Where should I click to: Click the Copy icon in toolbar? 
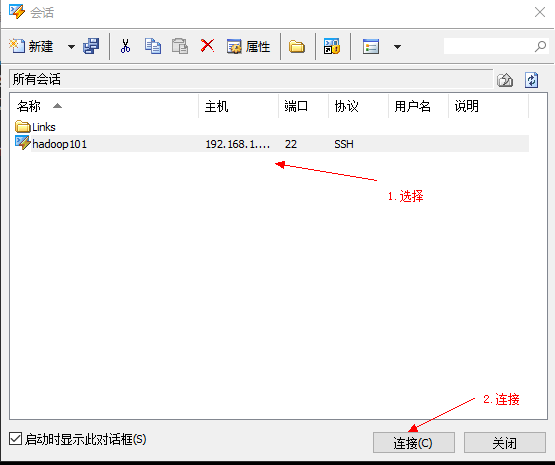pyautogui.click(x=153, y=46)
